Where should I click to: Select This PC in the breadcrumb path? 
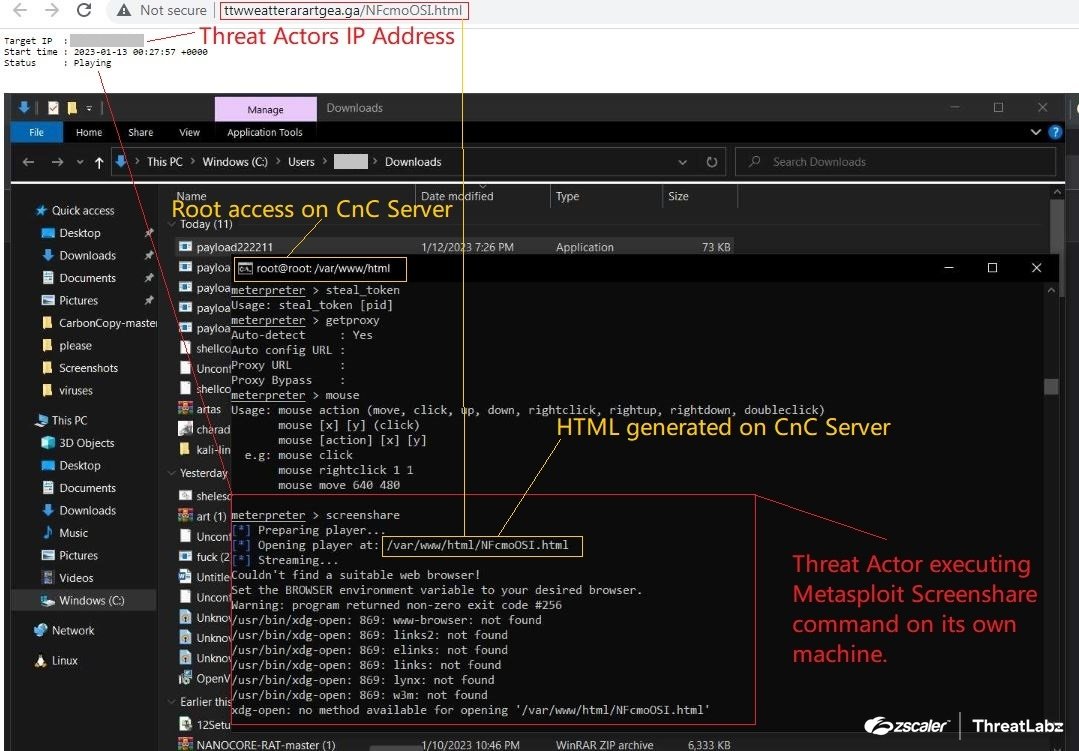164,161
